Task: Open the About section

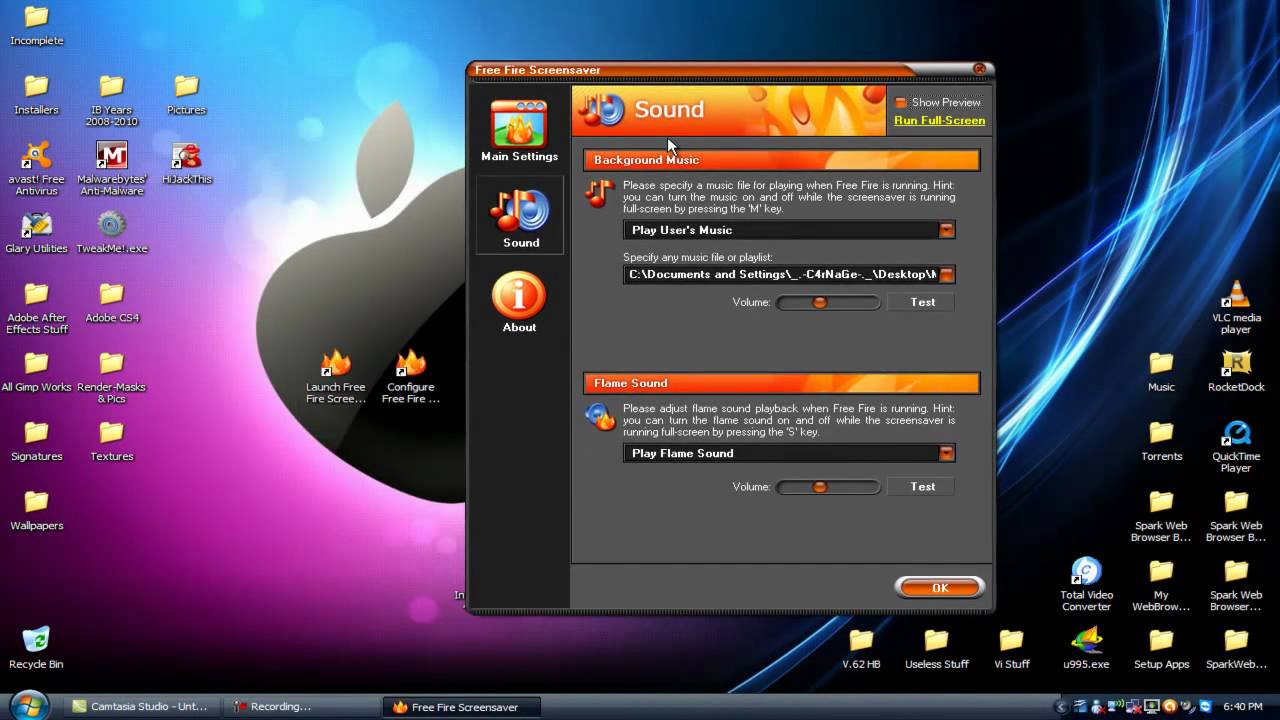Action: point(519,303)
